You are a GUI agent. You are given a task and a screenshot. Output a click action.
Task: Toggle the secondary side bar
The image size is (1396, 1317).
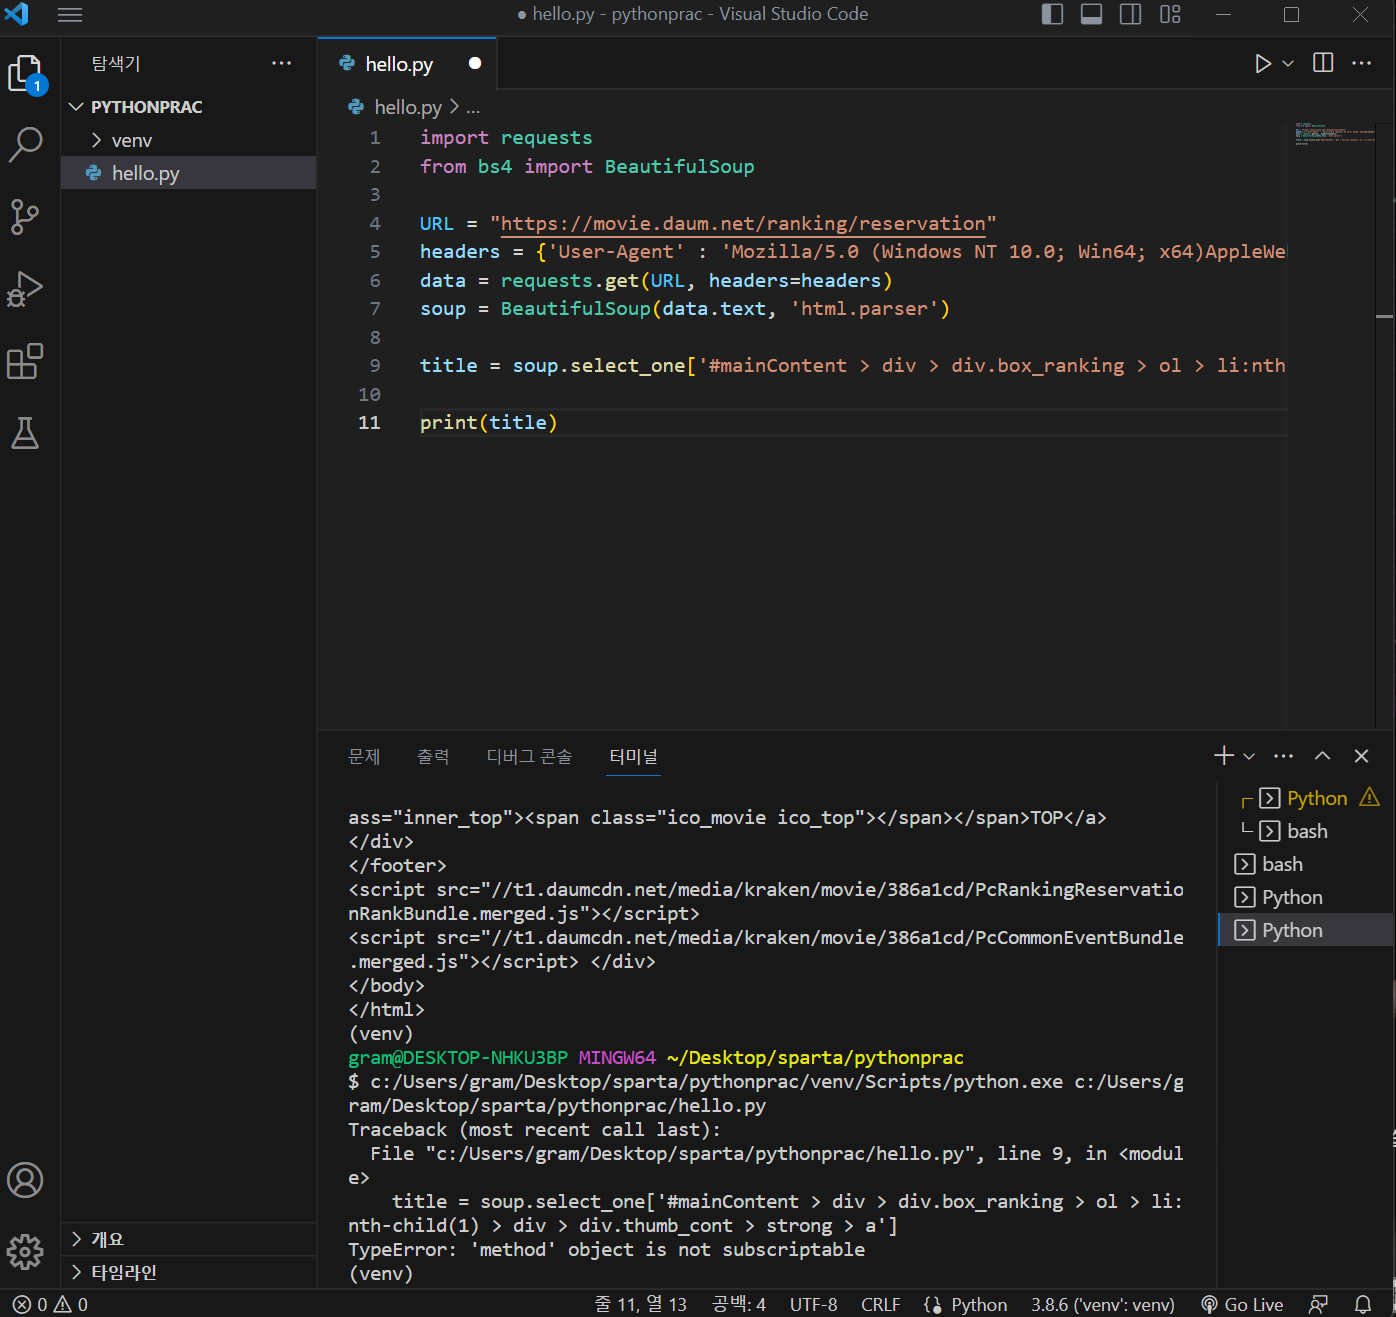point(1131,14)
